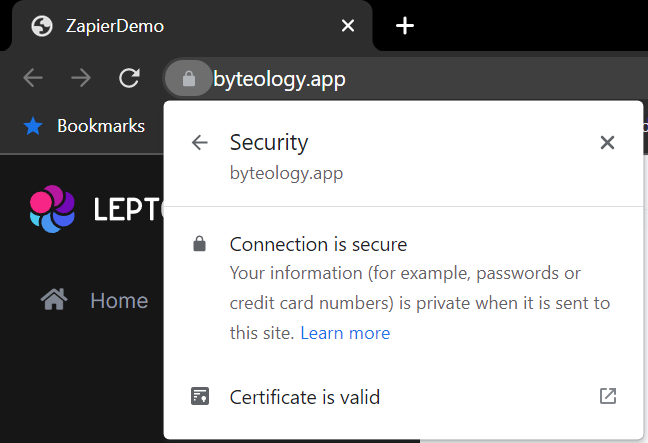Screen dimensions: 648x443
Task: Return from Security panel using back arrow
Action: (200, 143)
